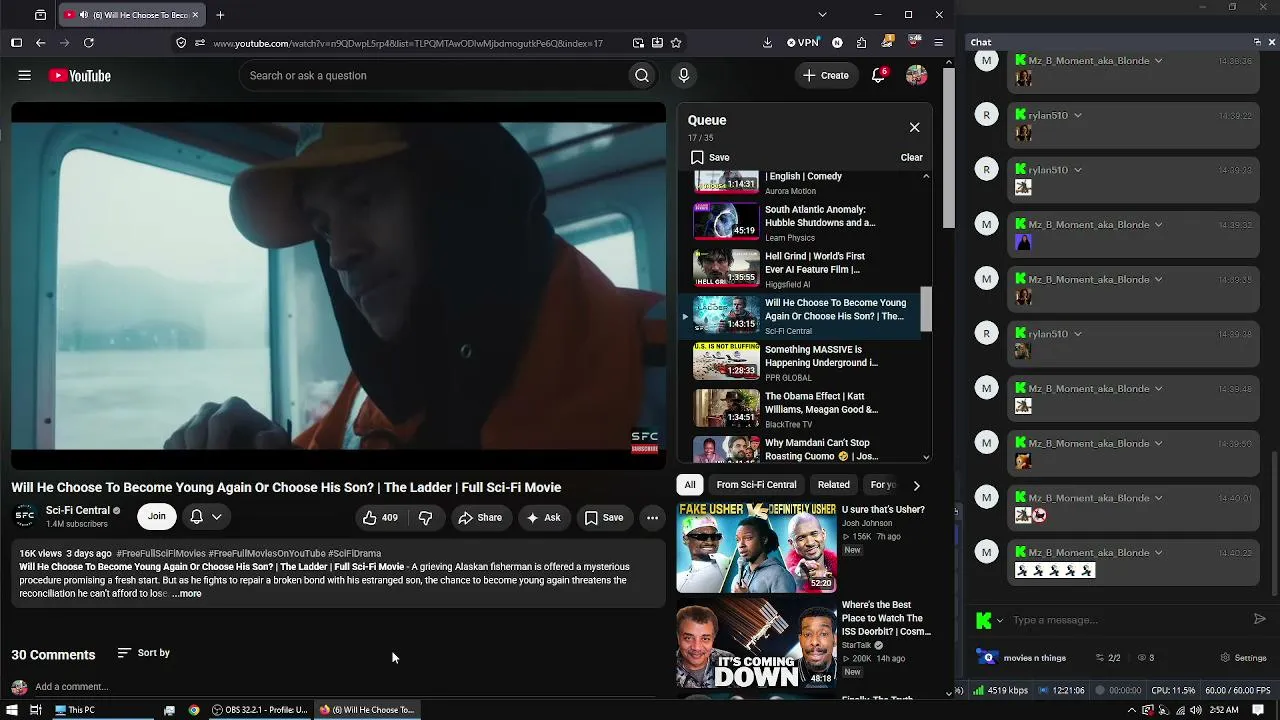Click the queue panel scrollbar thumb
The image size is (1280, 720).
tap(926, 309)
